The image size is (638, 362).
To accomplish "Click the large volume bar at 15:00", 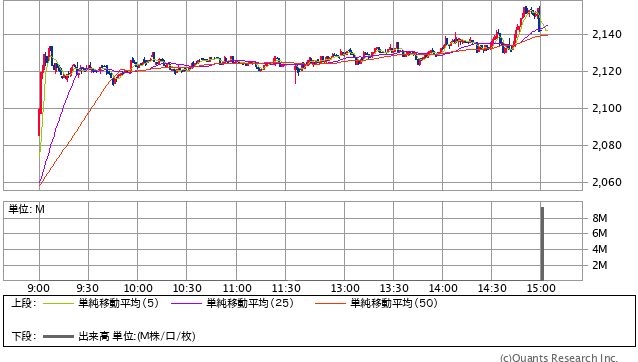I will [542, 243].
